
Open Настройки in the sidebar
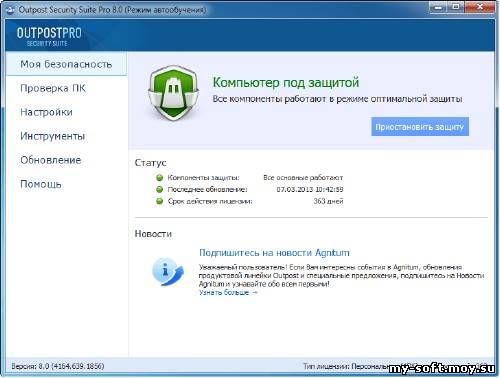[x=46, y=112]
